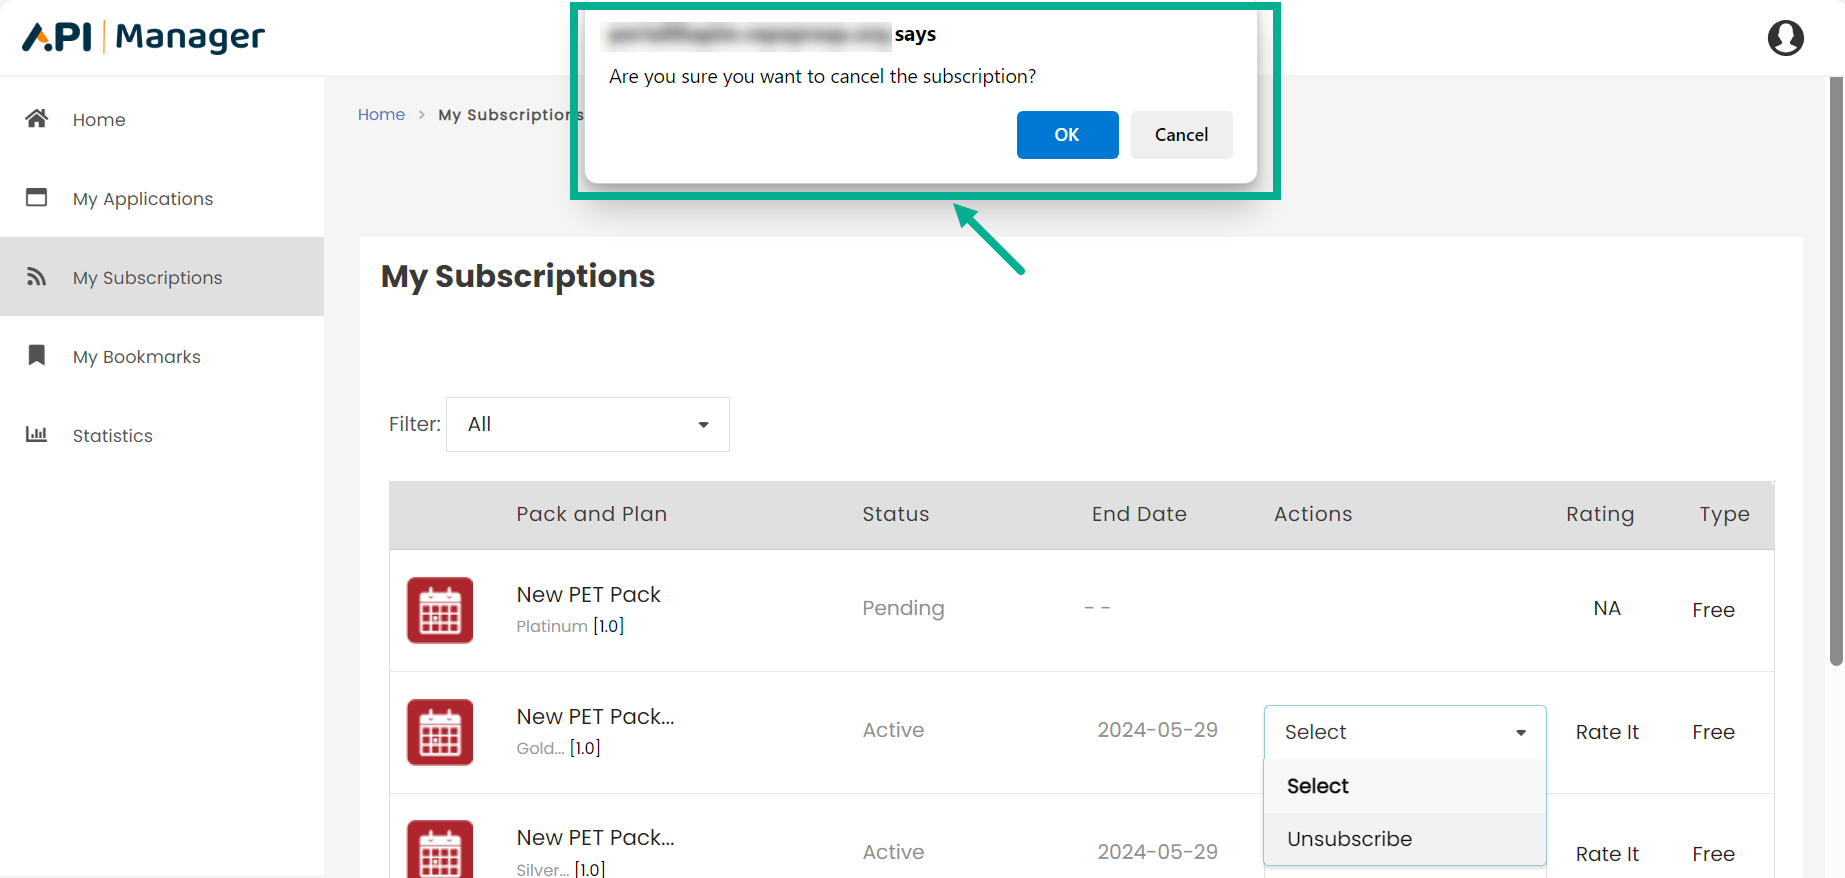The width and height of the screenshot is (1845, 878).
Task: Click the vertical page scrollbar
Action: coord(1835,370)
